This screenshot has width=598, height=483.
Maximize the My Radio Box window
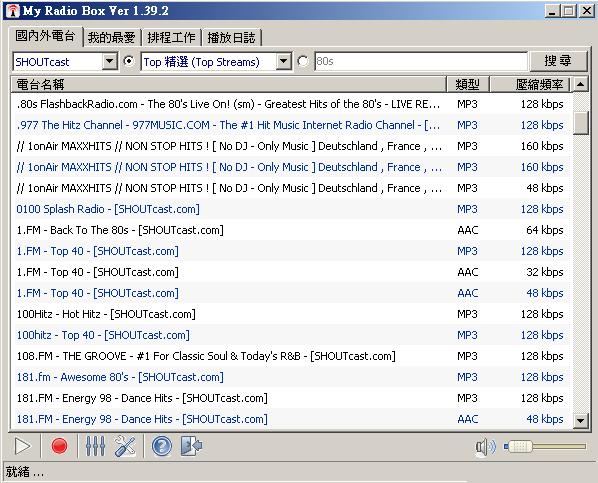click(568, 11)
